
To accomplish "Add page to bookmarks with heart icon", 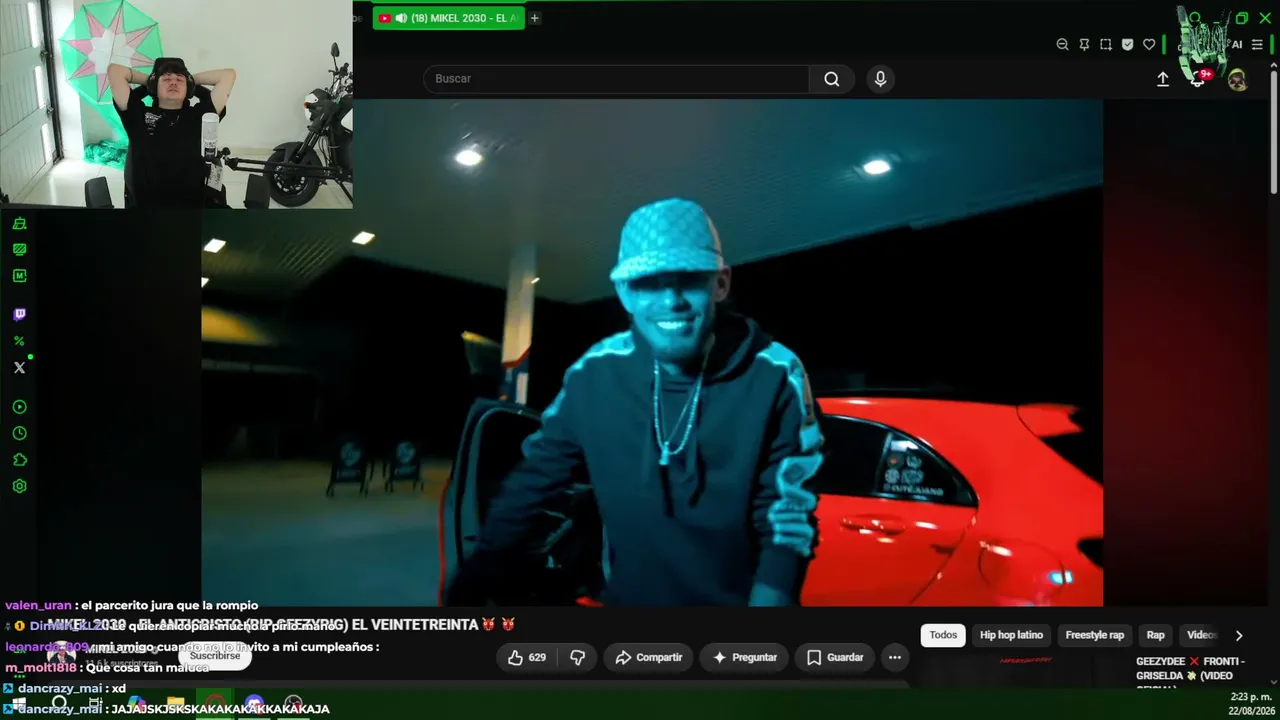I will click(1149, 44).
